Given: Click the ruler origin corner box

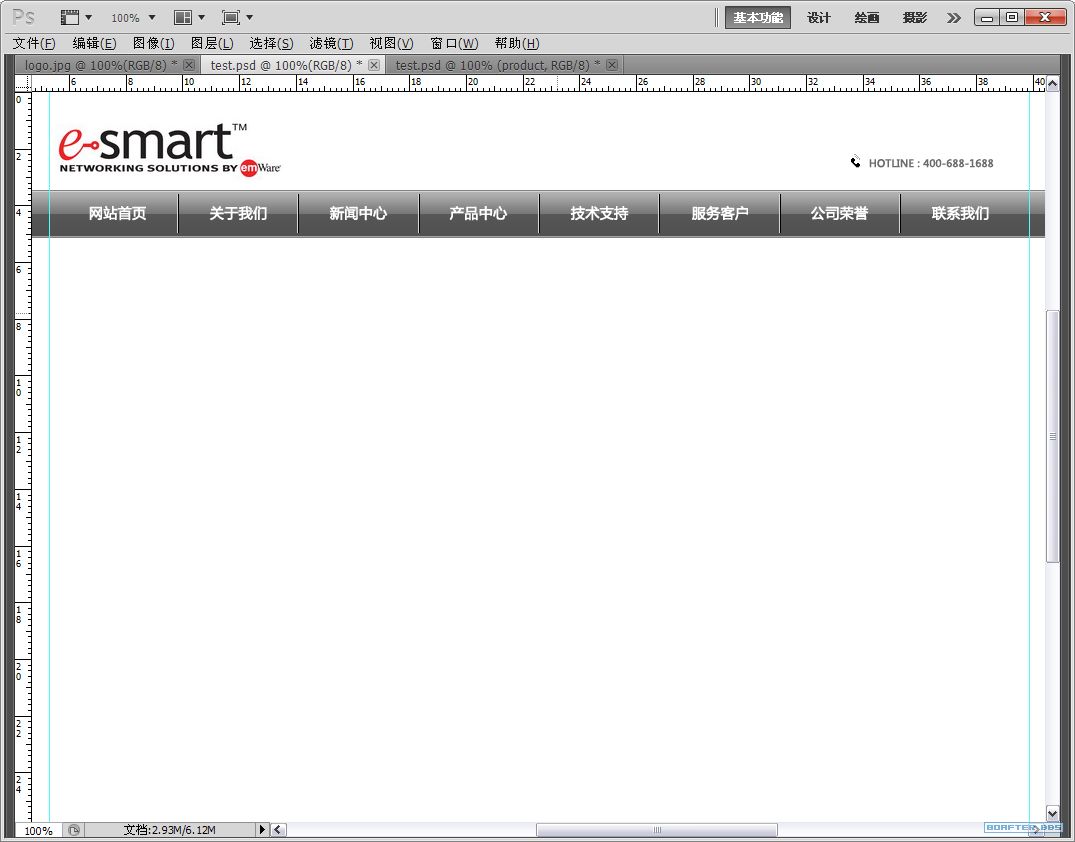Looking at the screenshot, I should [x=23, y=83].
